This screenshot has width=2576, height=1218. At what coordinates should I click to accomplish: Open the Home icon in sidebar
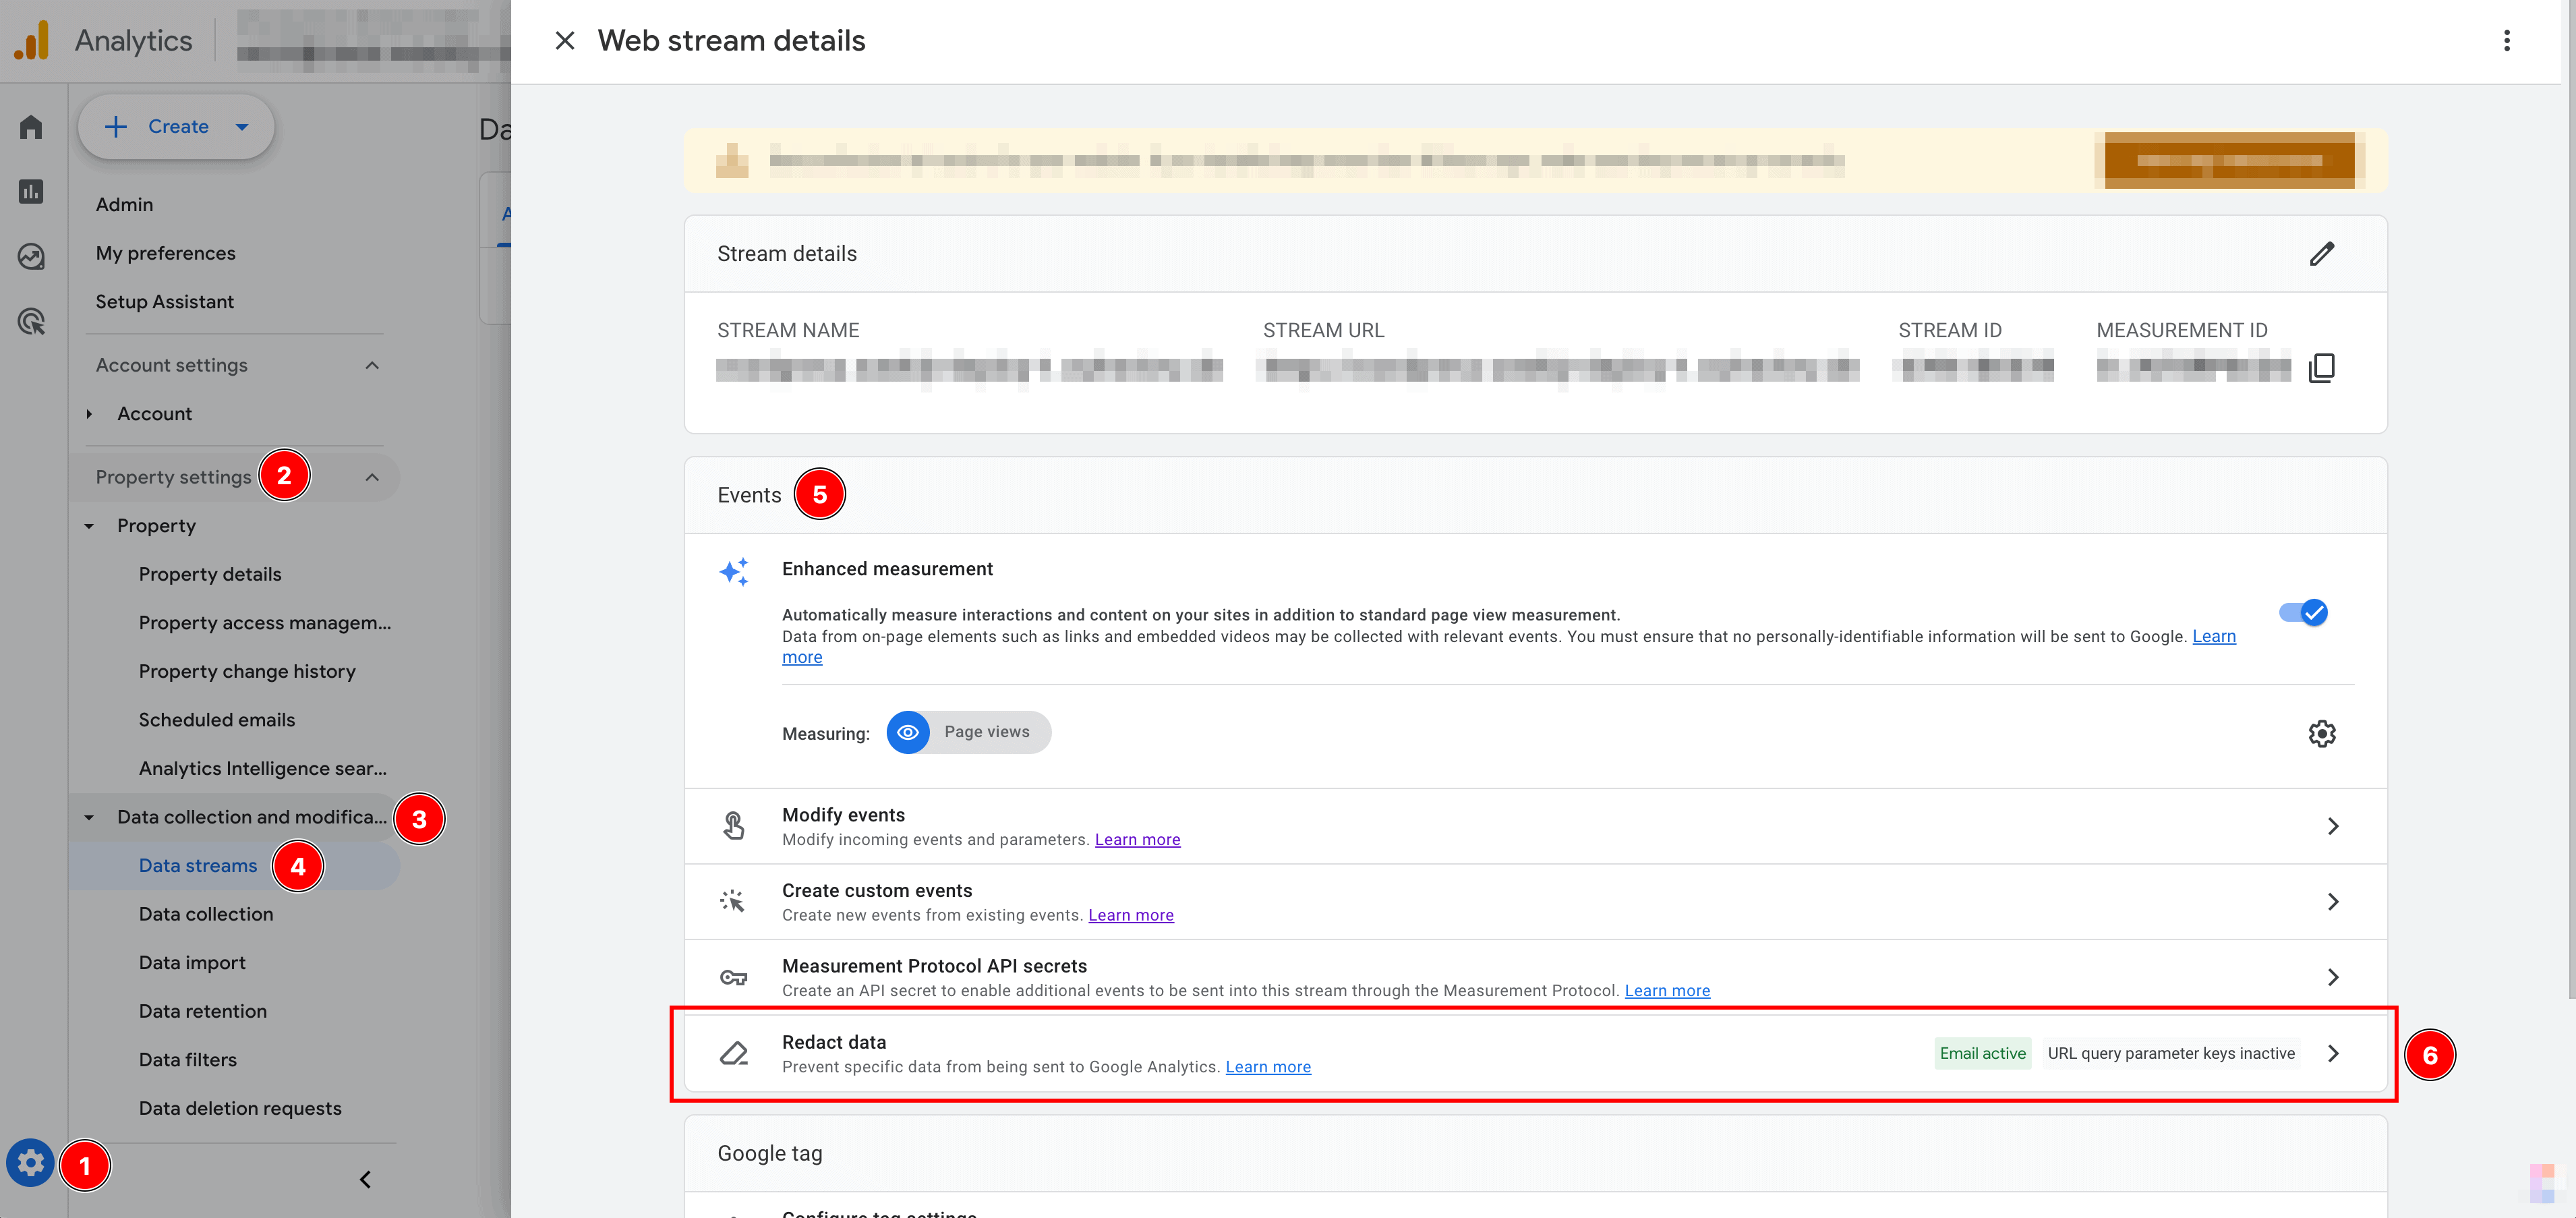(31, 127)
